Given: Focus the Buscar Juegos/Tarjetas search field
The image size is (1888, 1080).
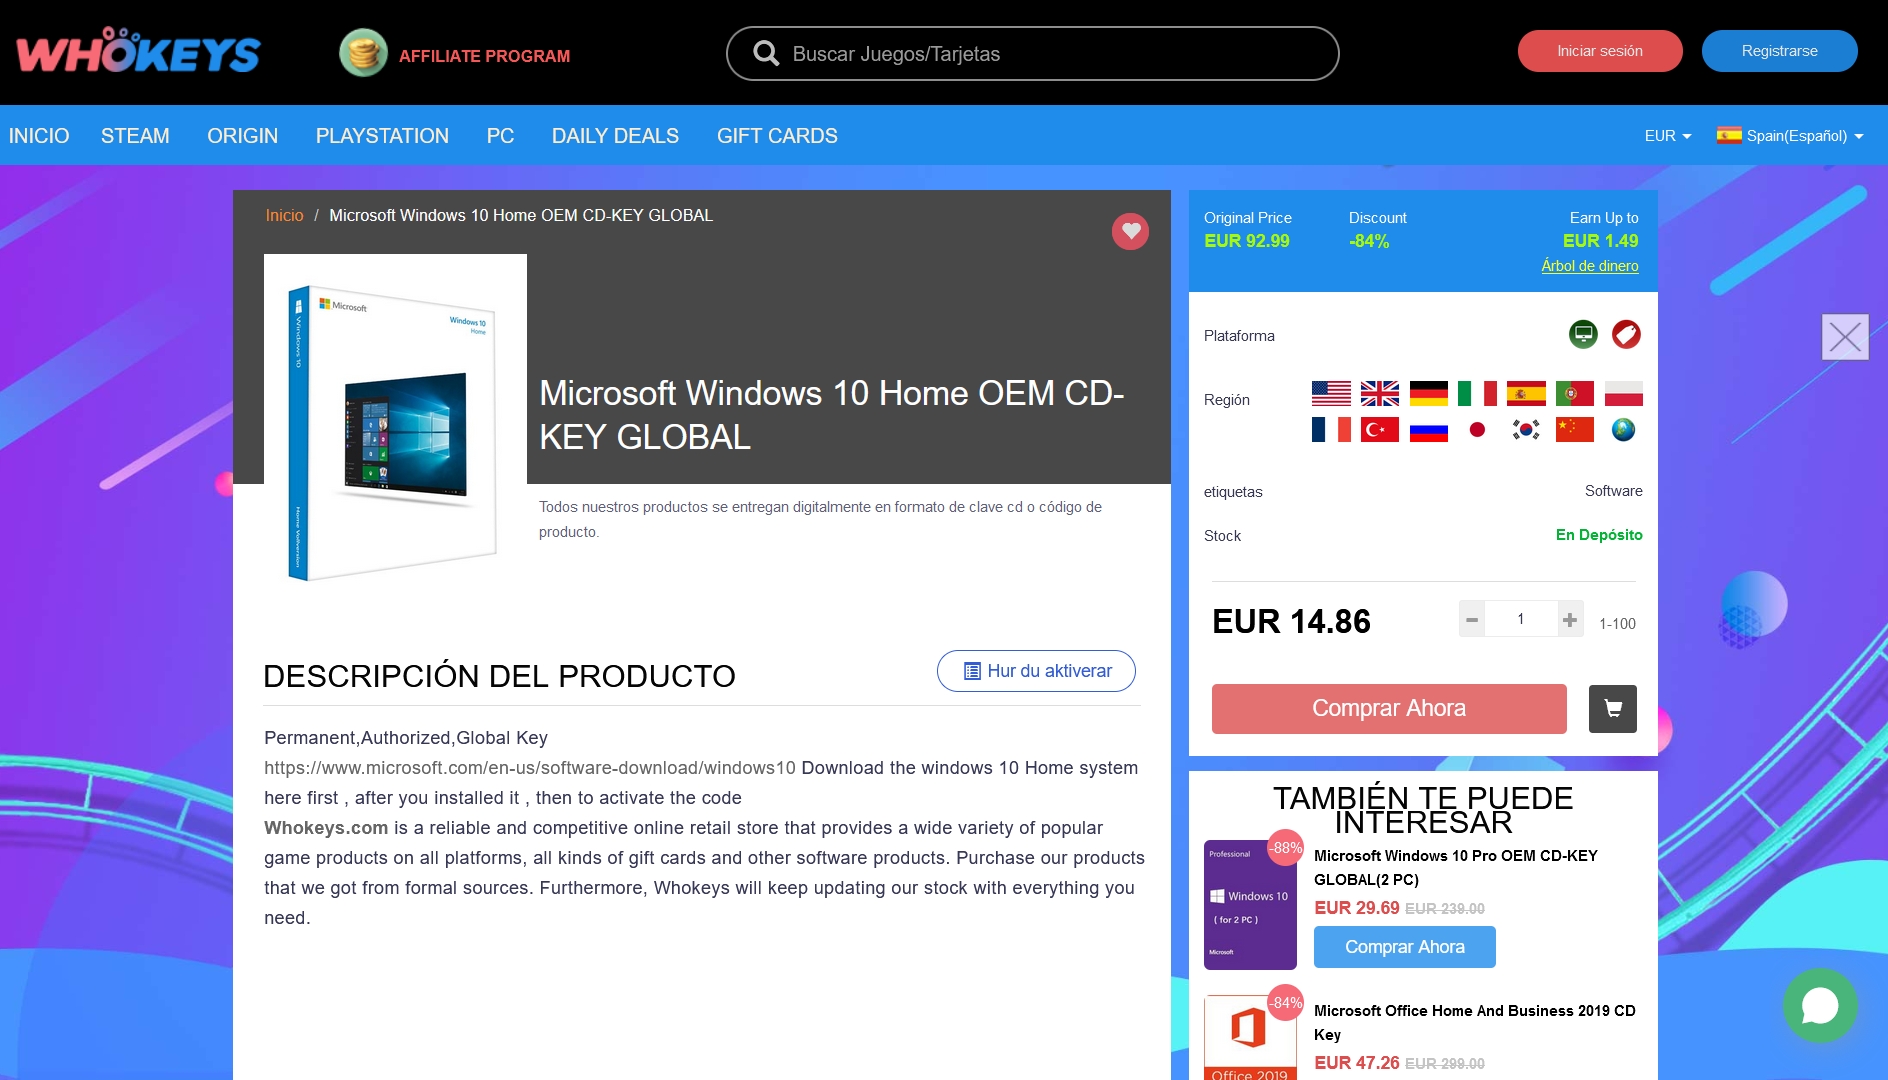Looking at the screenshot, I should click(x=1032, y=54).
